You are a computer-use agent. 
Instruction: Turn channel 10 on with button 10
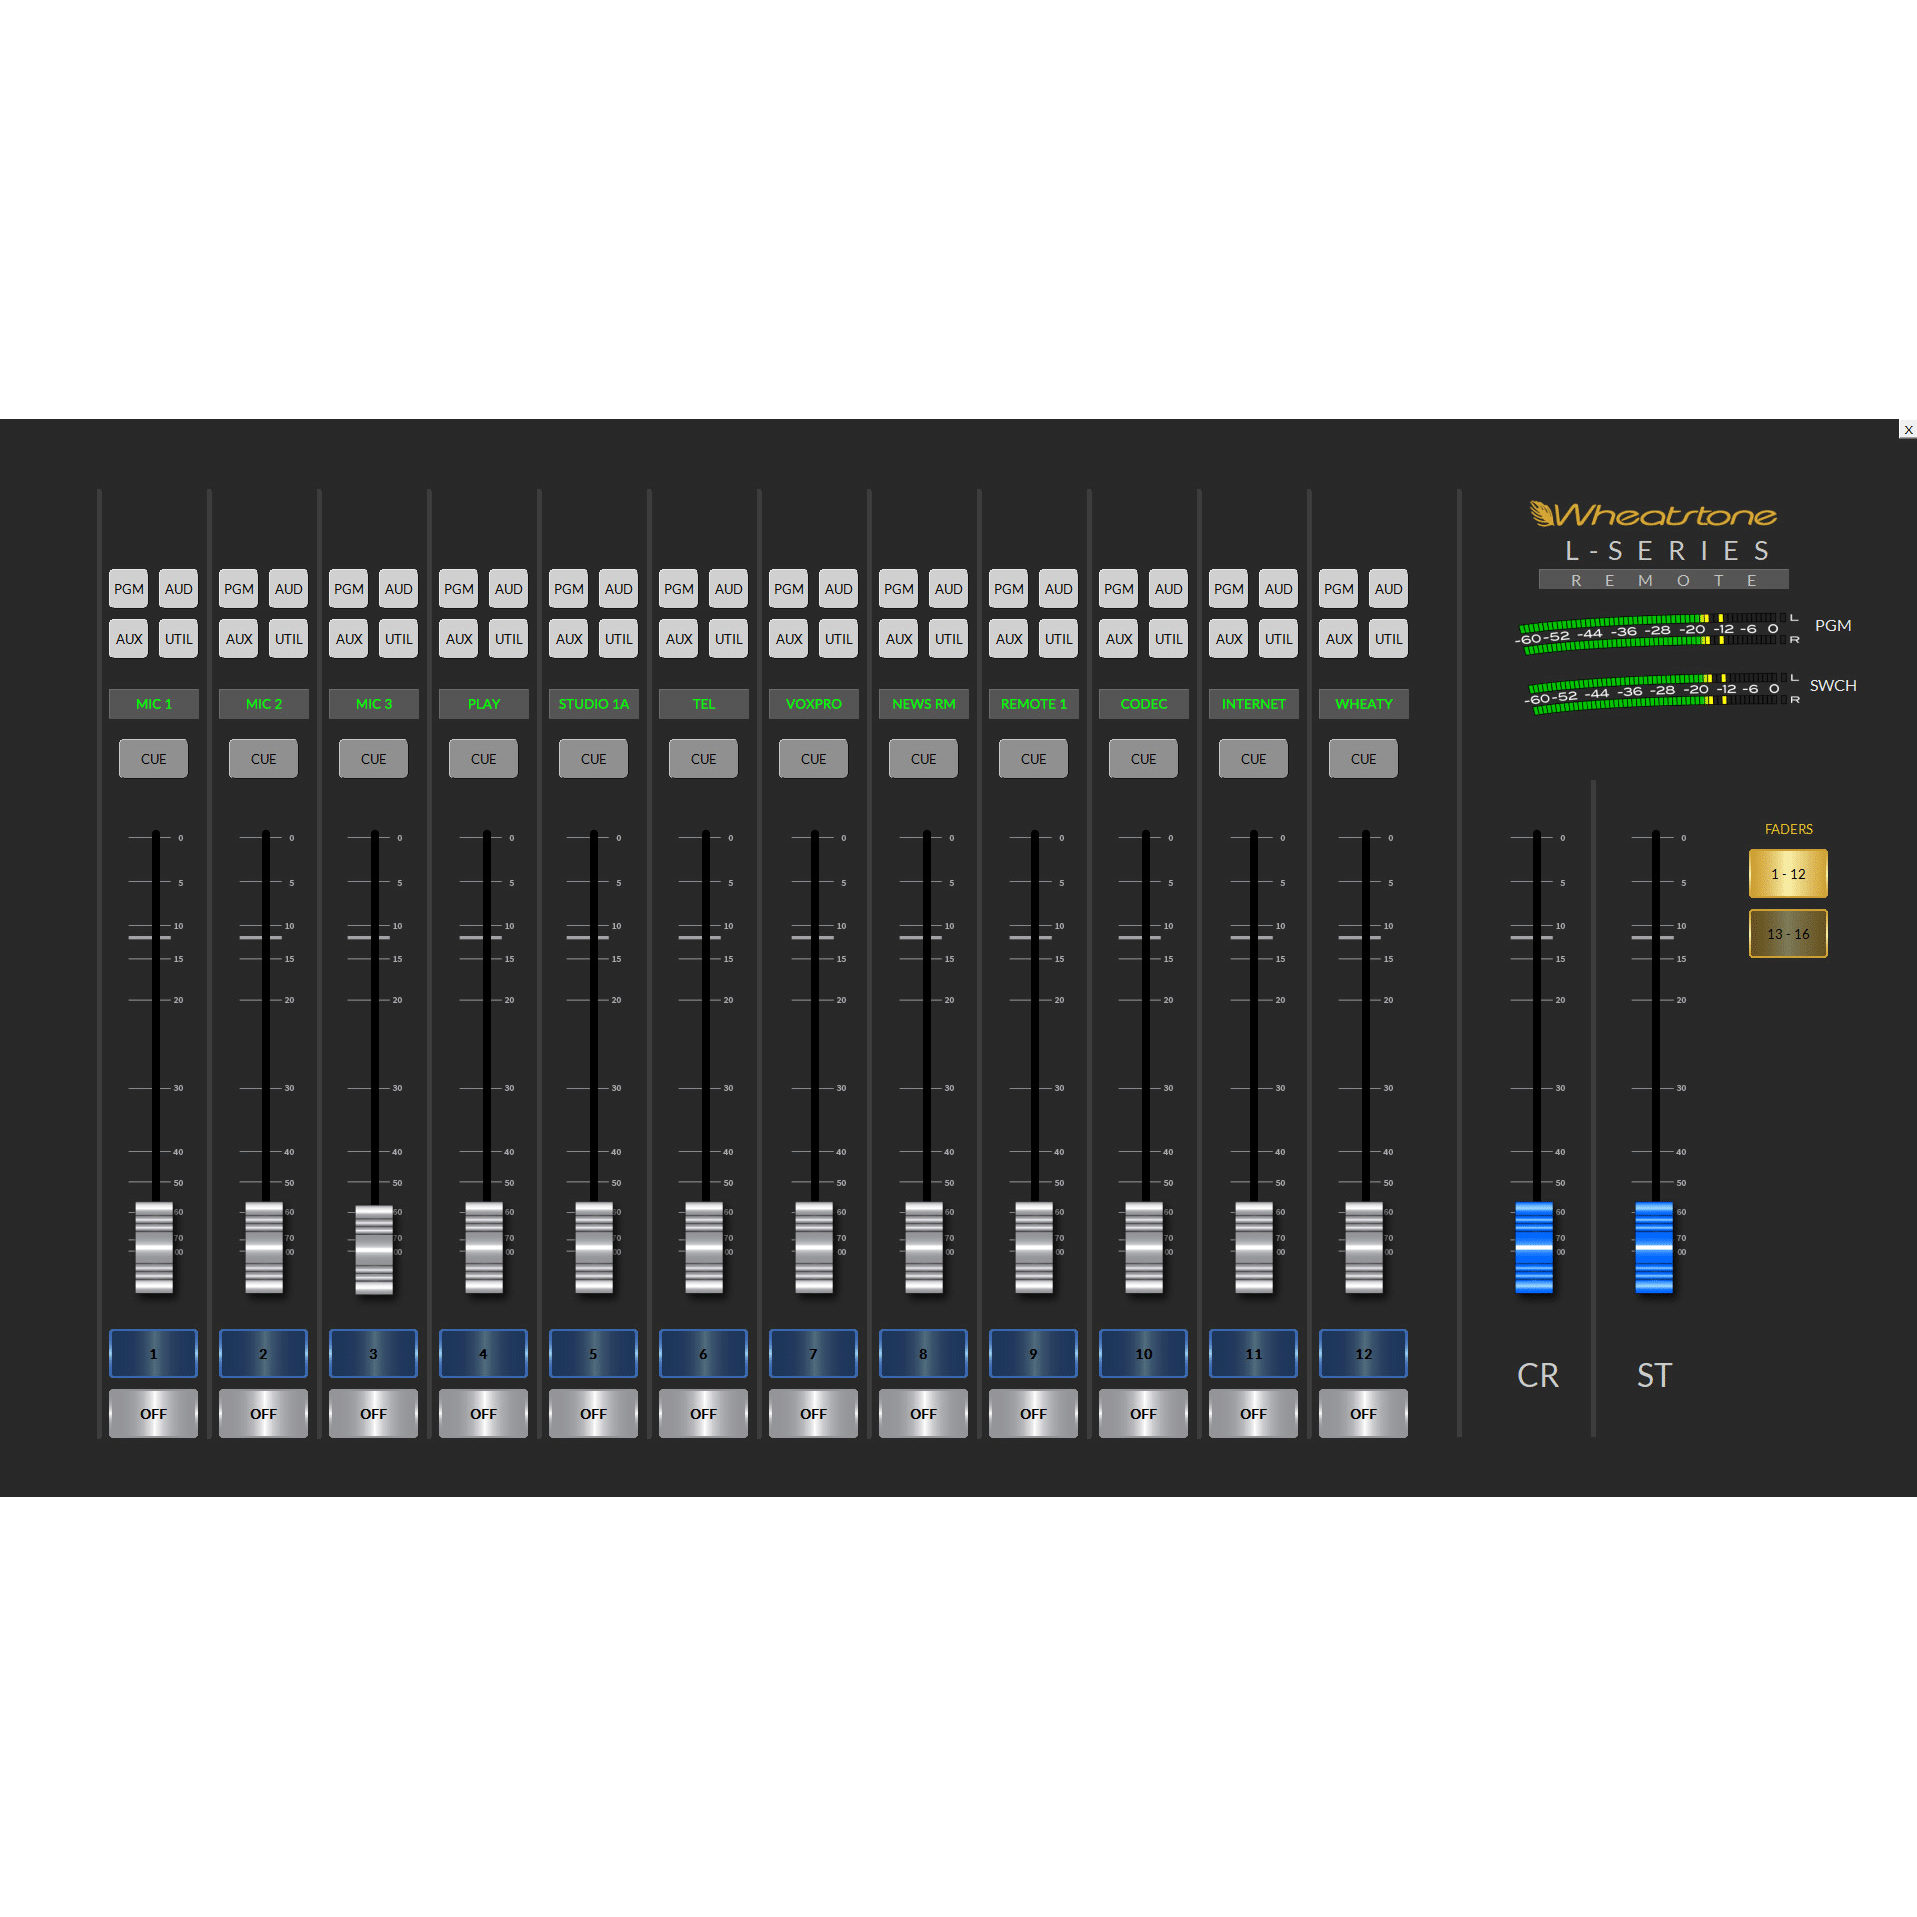tap(1143, 1354)
